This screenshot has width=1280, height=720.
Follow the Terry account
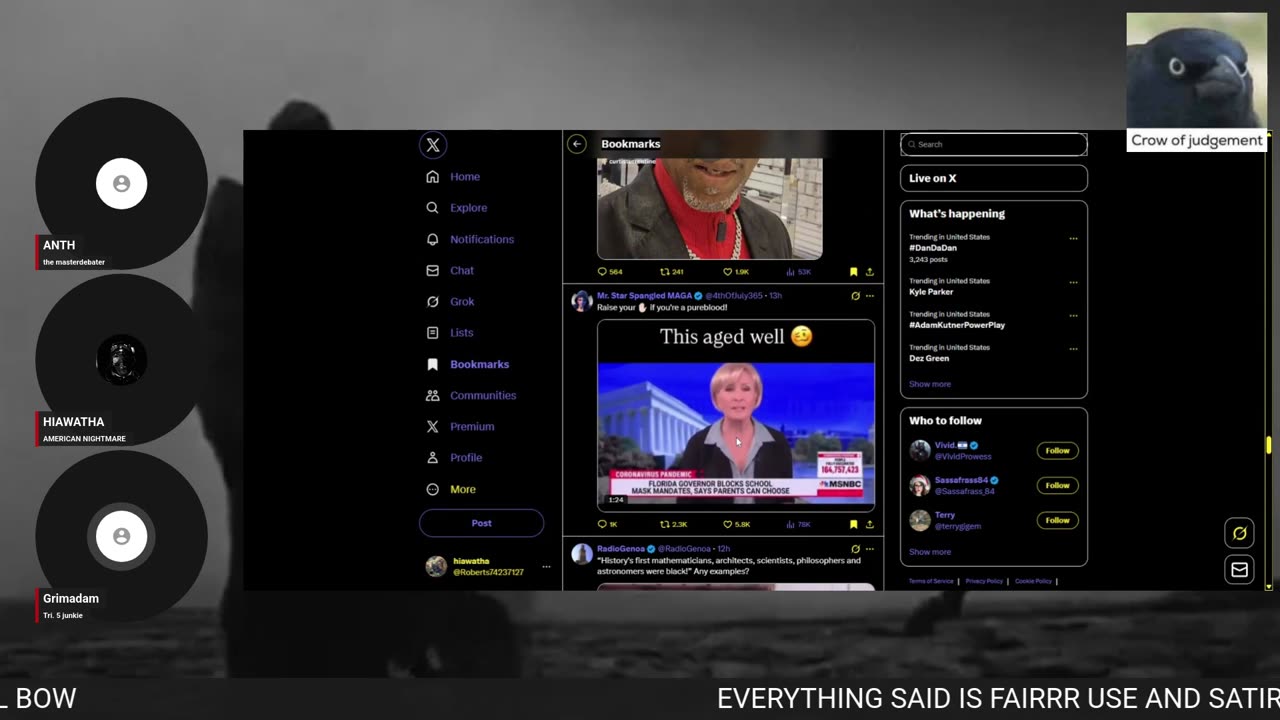[1057, 520]
